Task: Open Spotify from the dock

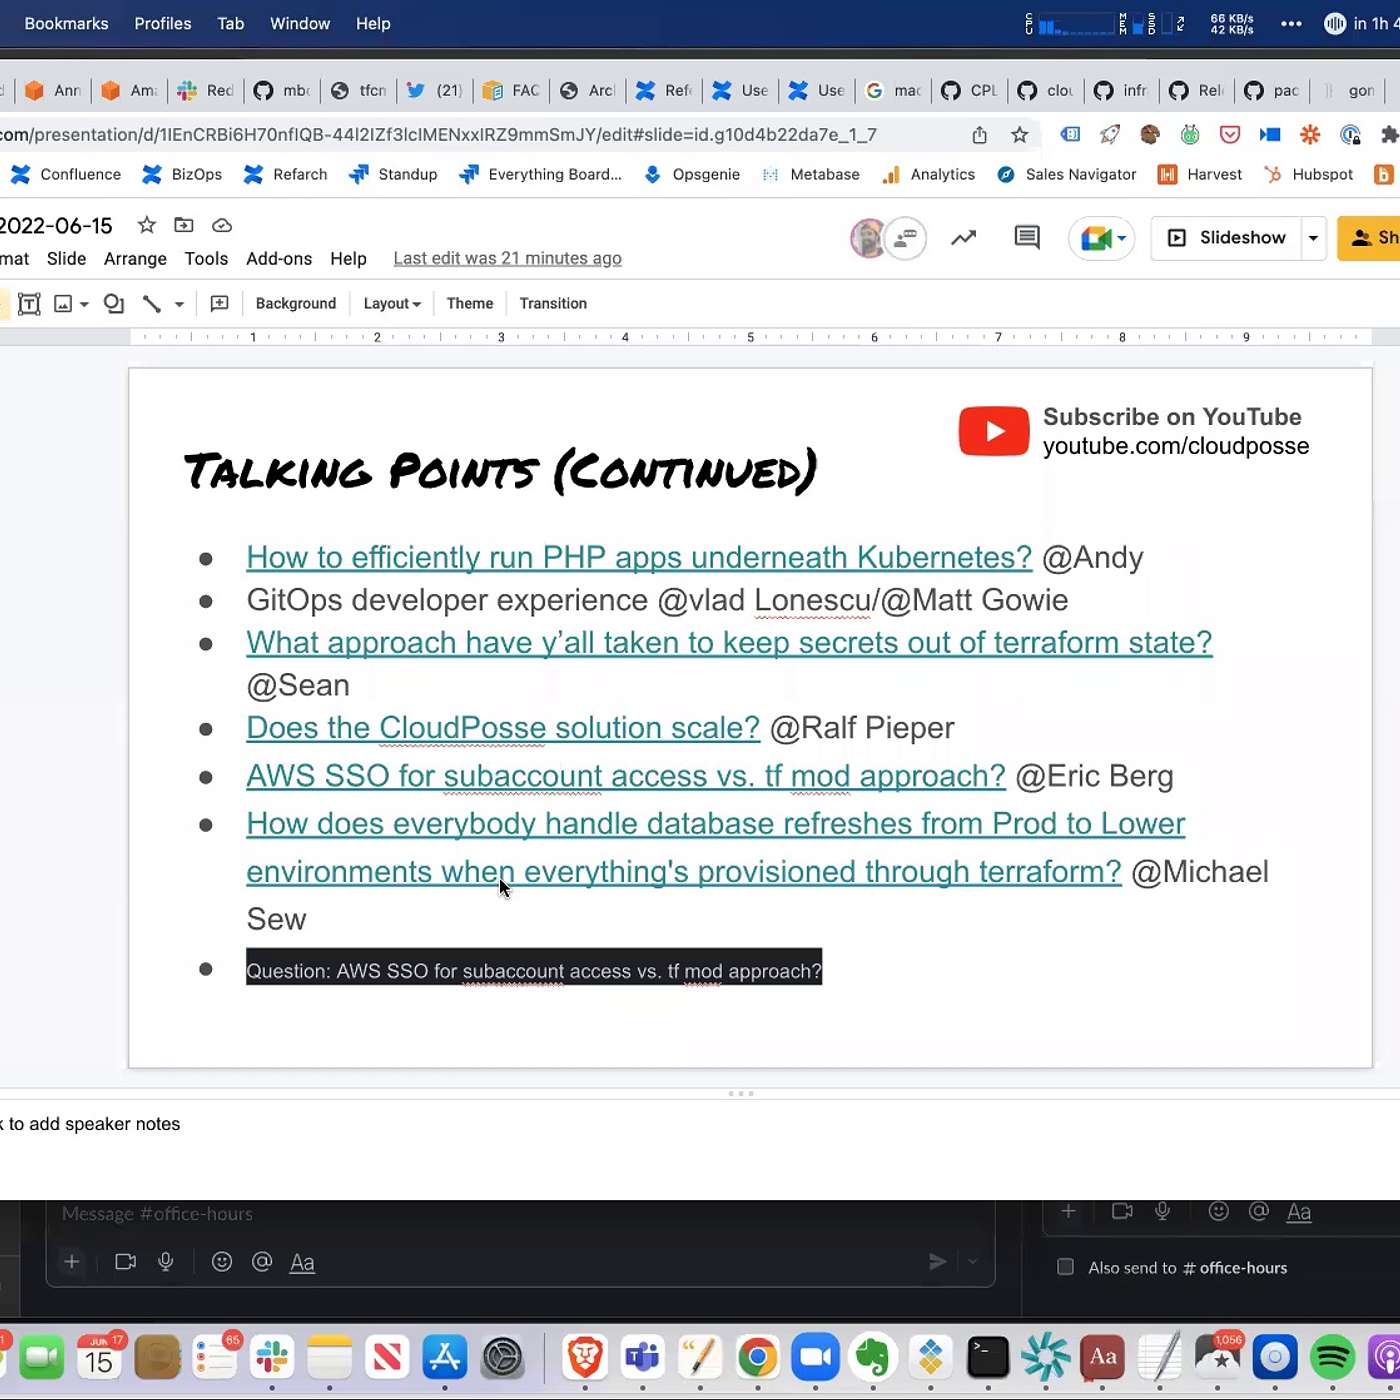Action: (1332, 1357)
